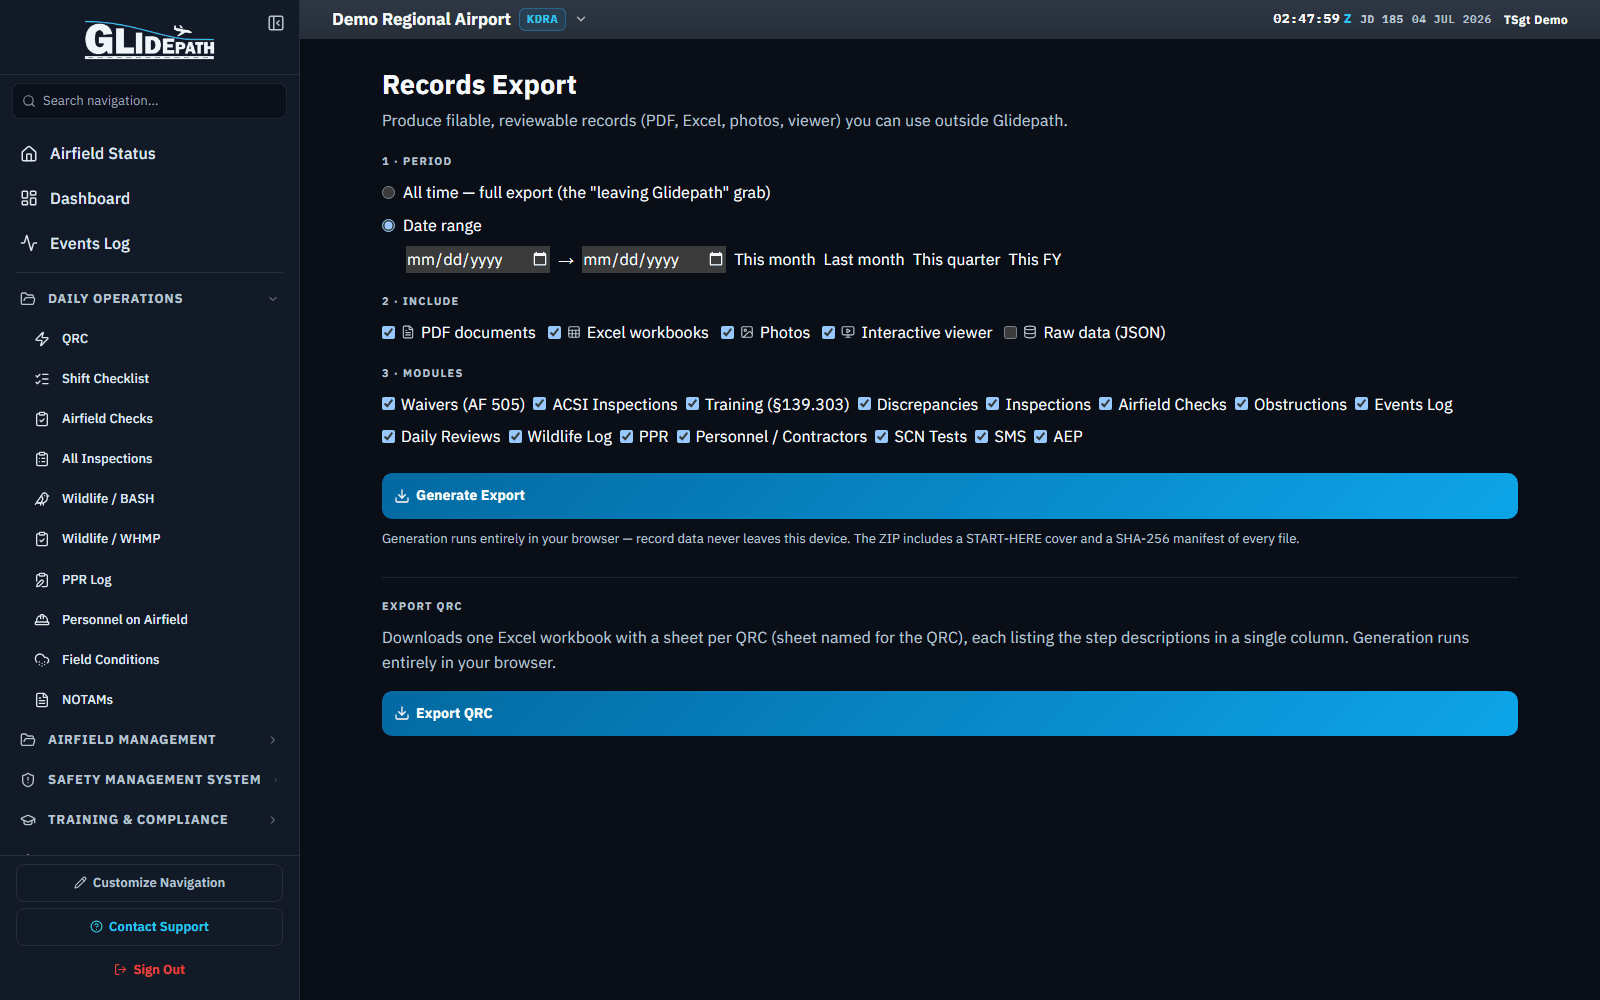The image size is (1600, 1000).
Task: Click the Airfield Checks clipboard icon
Action: (42, 419)
